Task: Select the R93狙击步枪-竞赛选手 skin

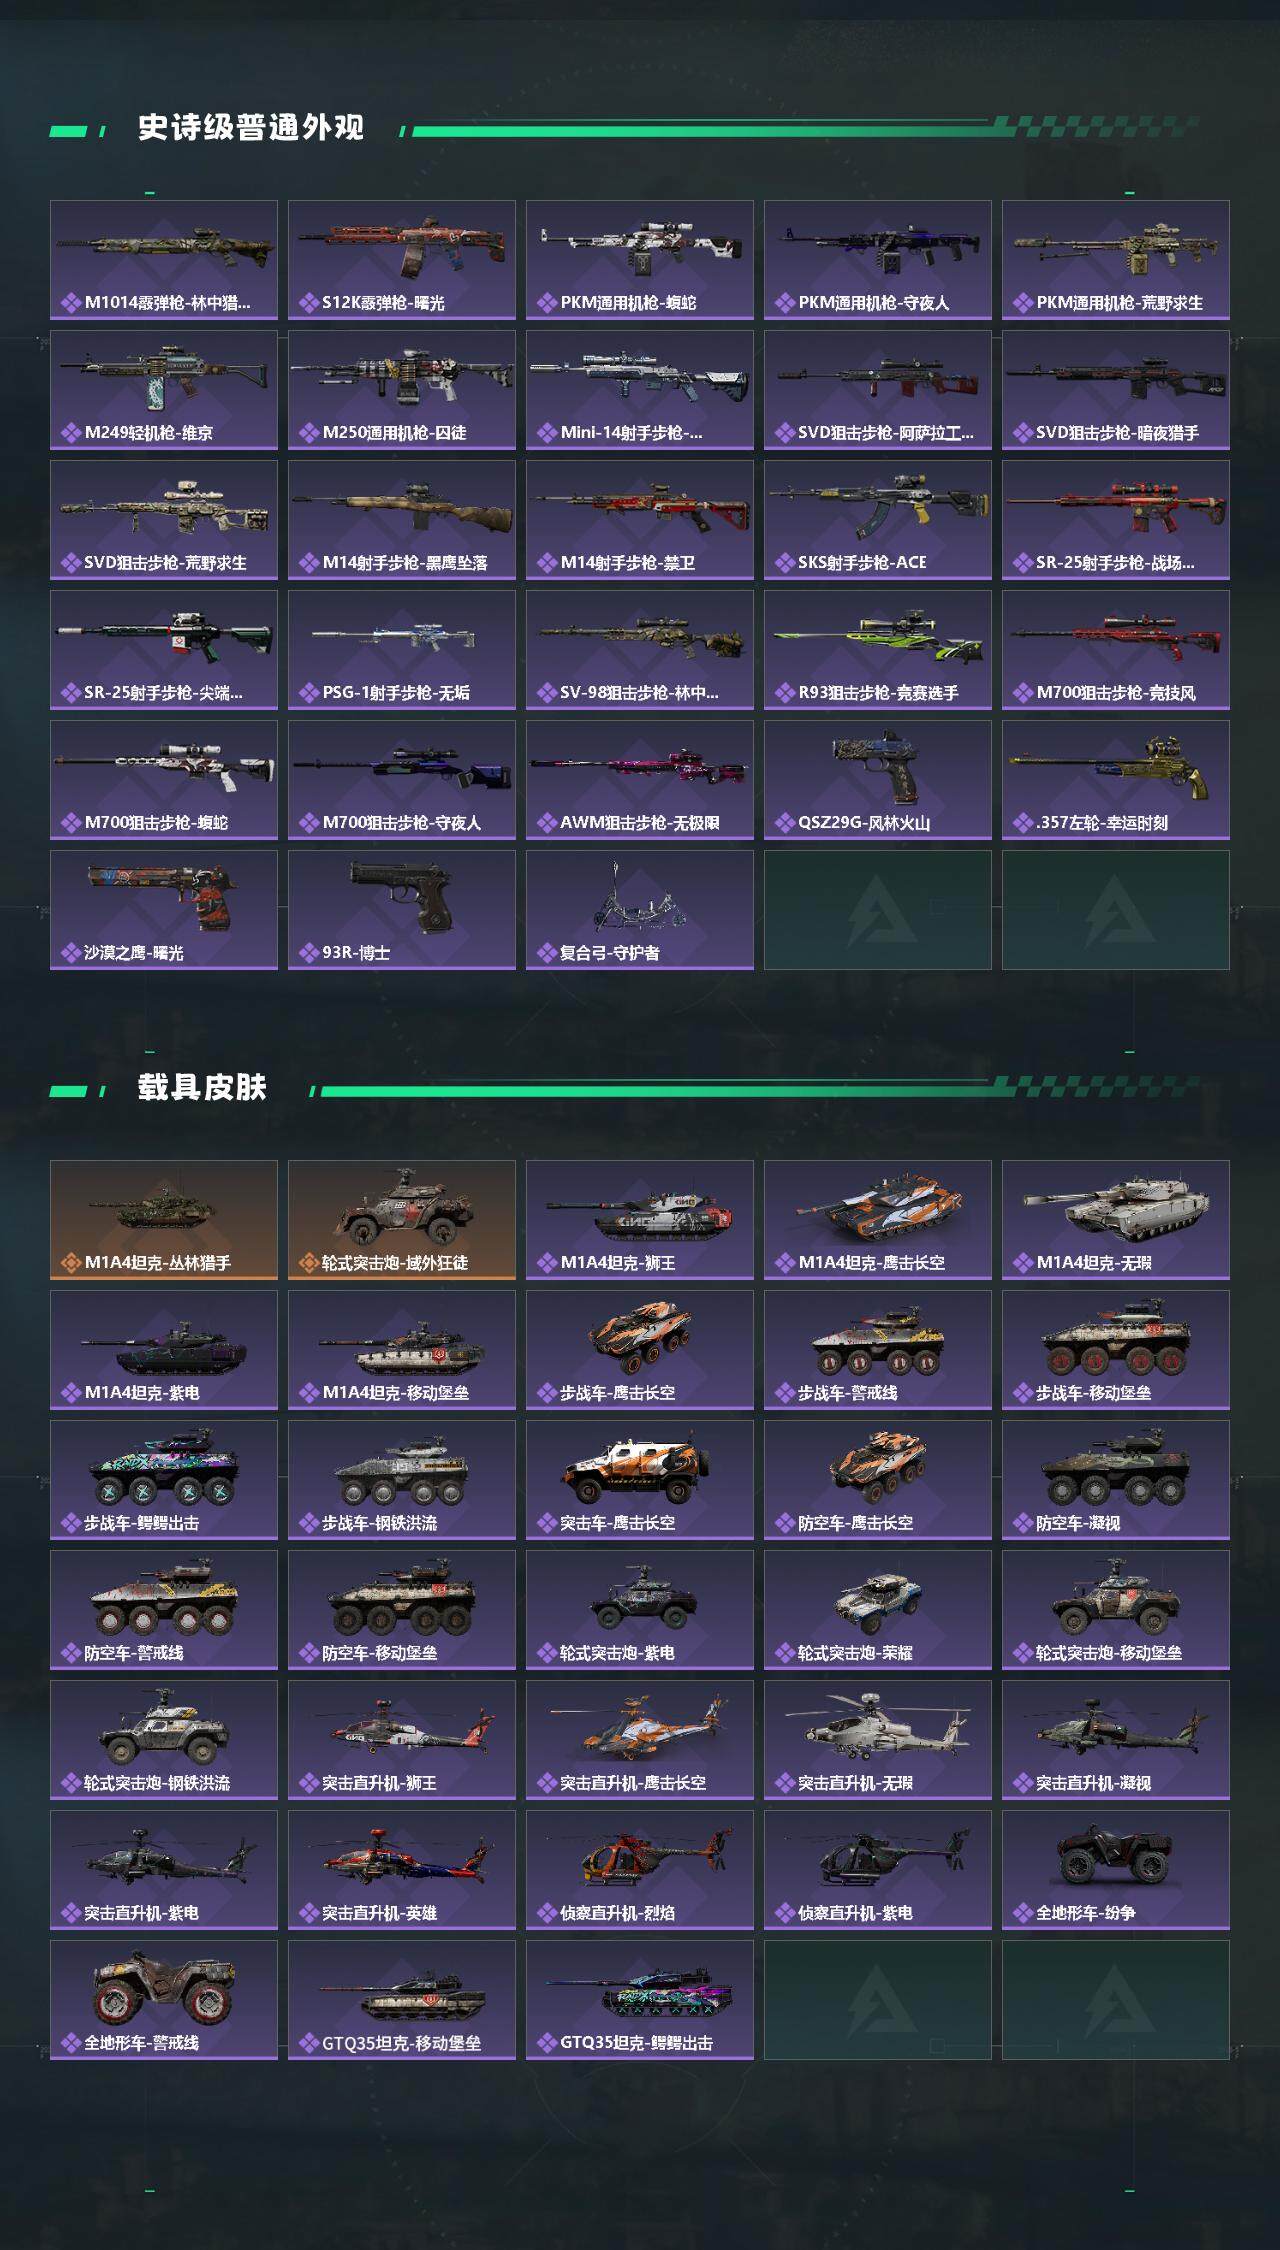Action: point(878,650)
